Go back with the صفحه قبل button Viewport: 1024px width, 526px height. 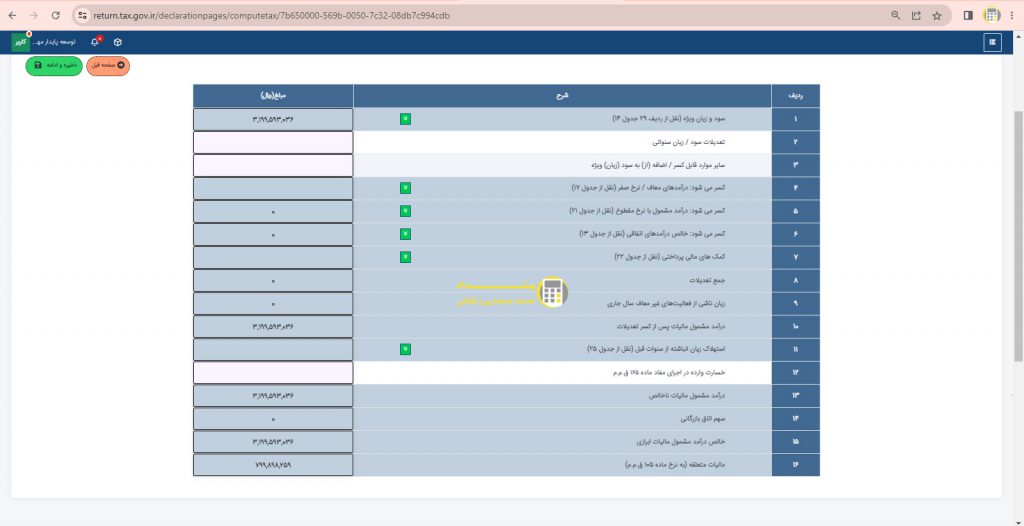click(108, 65)
